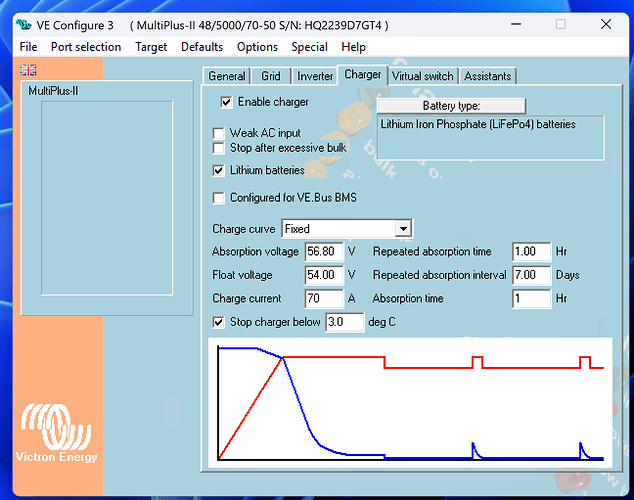The image size is (634, 500).
Task: Click the Battery type button
Action: 451,106
